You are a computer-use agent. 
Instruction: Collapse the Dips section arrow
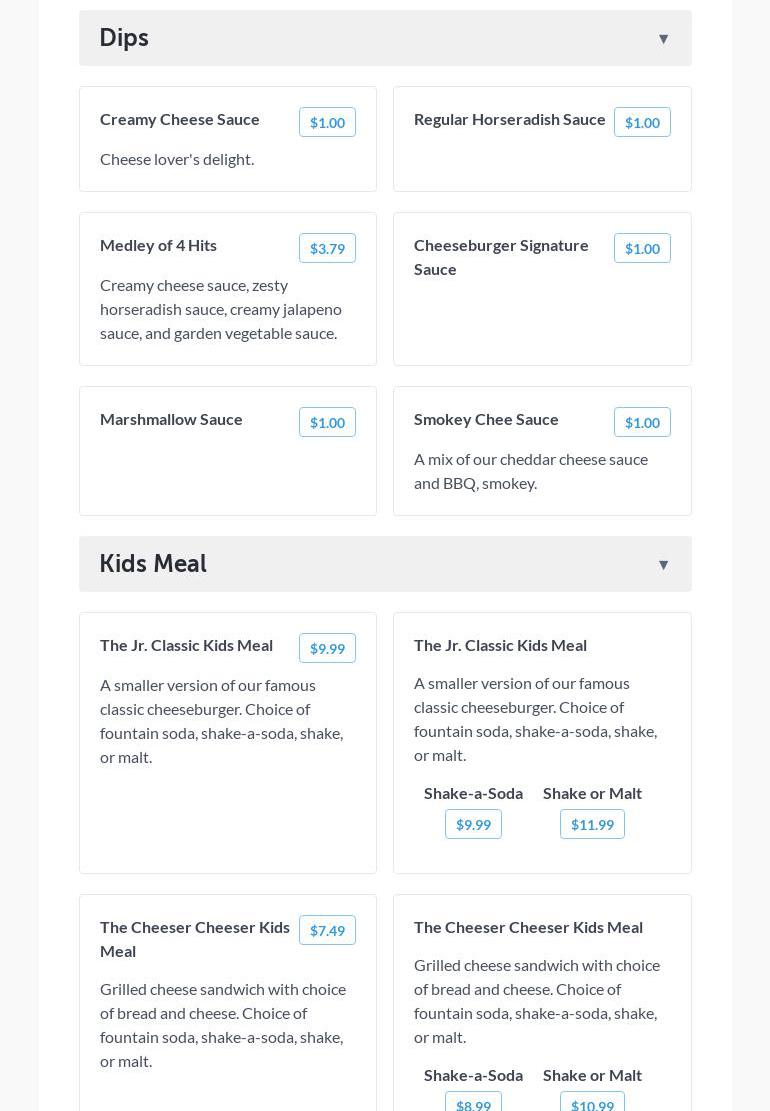[x=663, y=39]
